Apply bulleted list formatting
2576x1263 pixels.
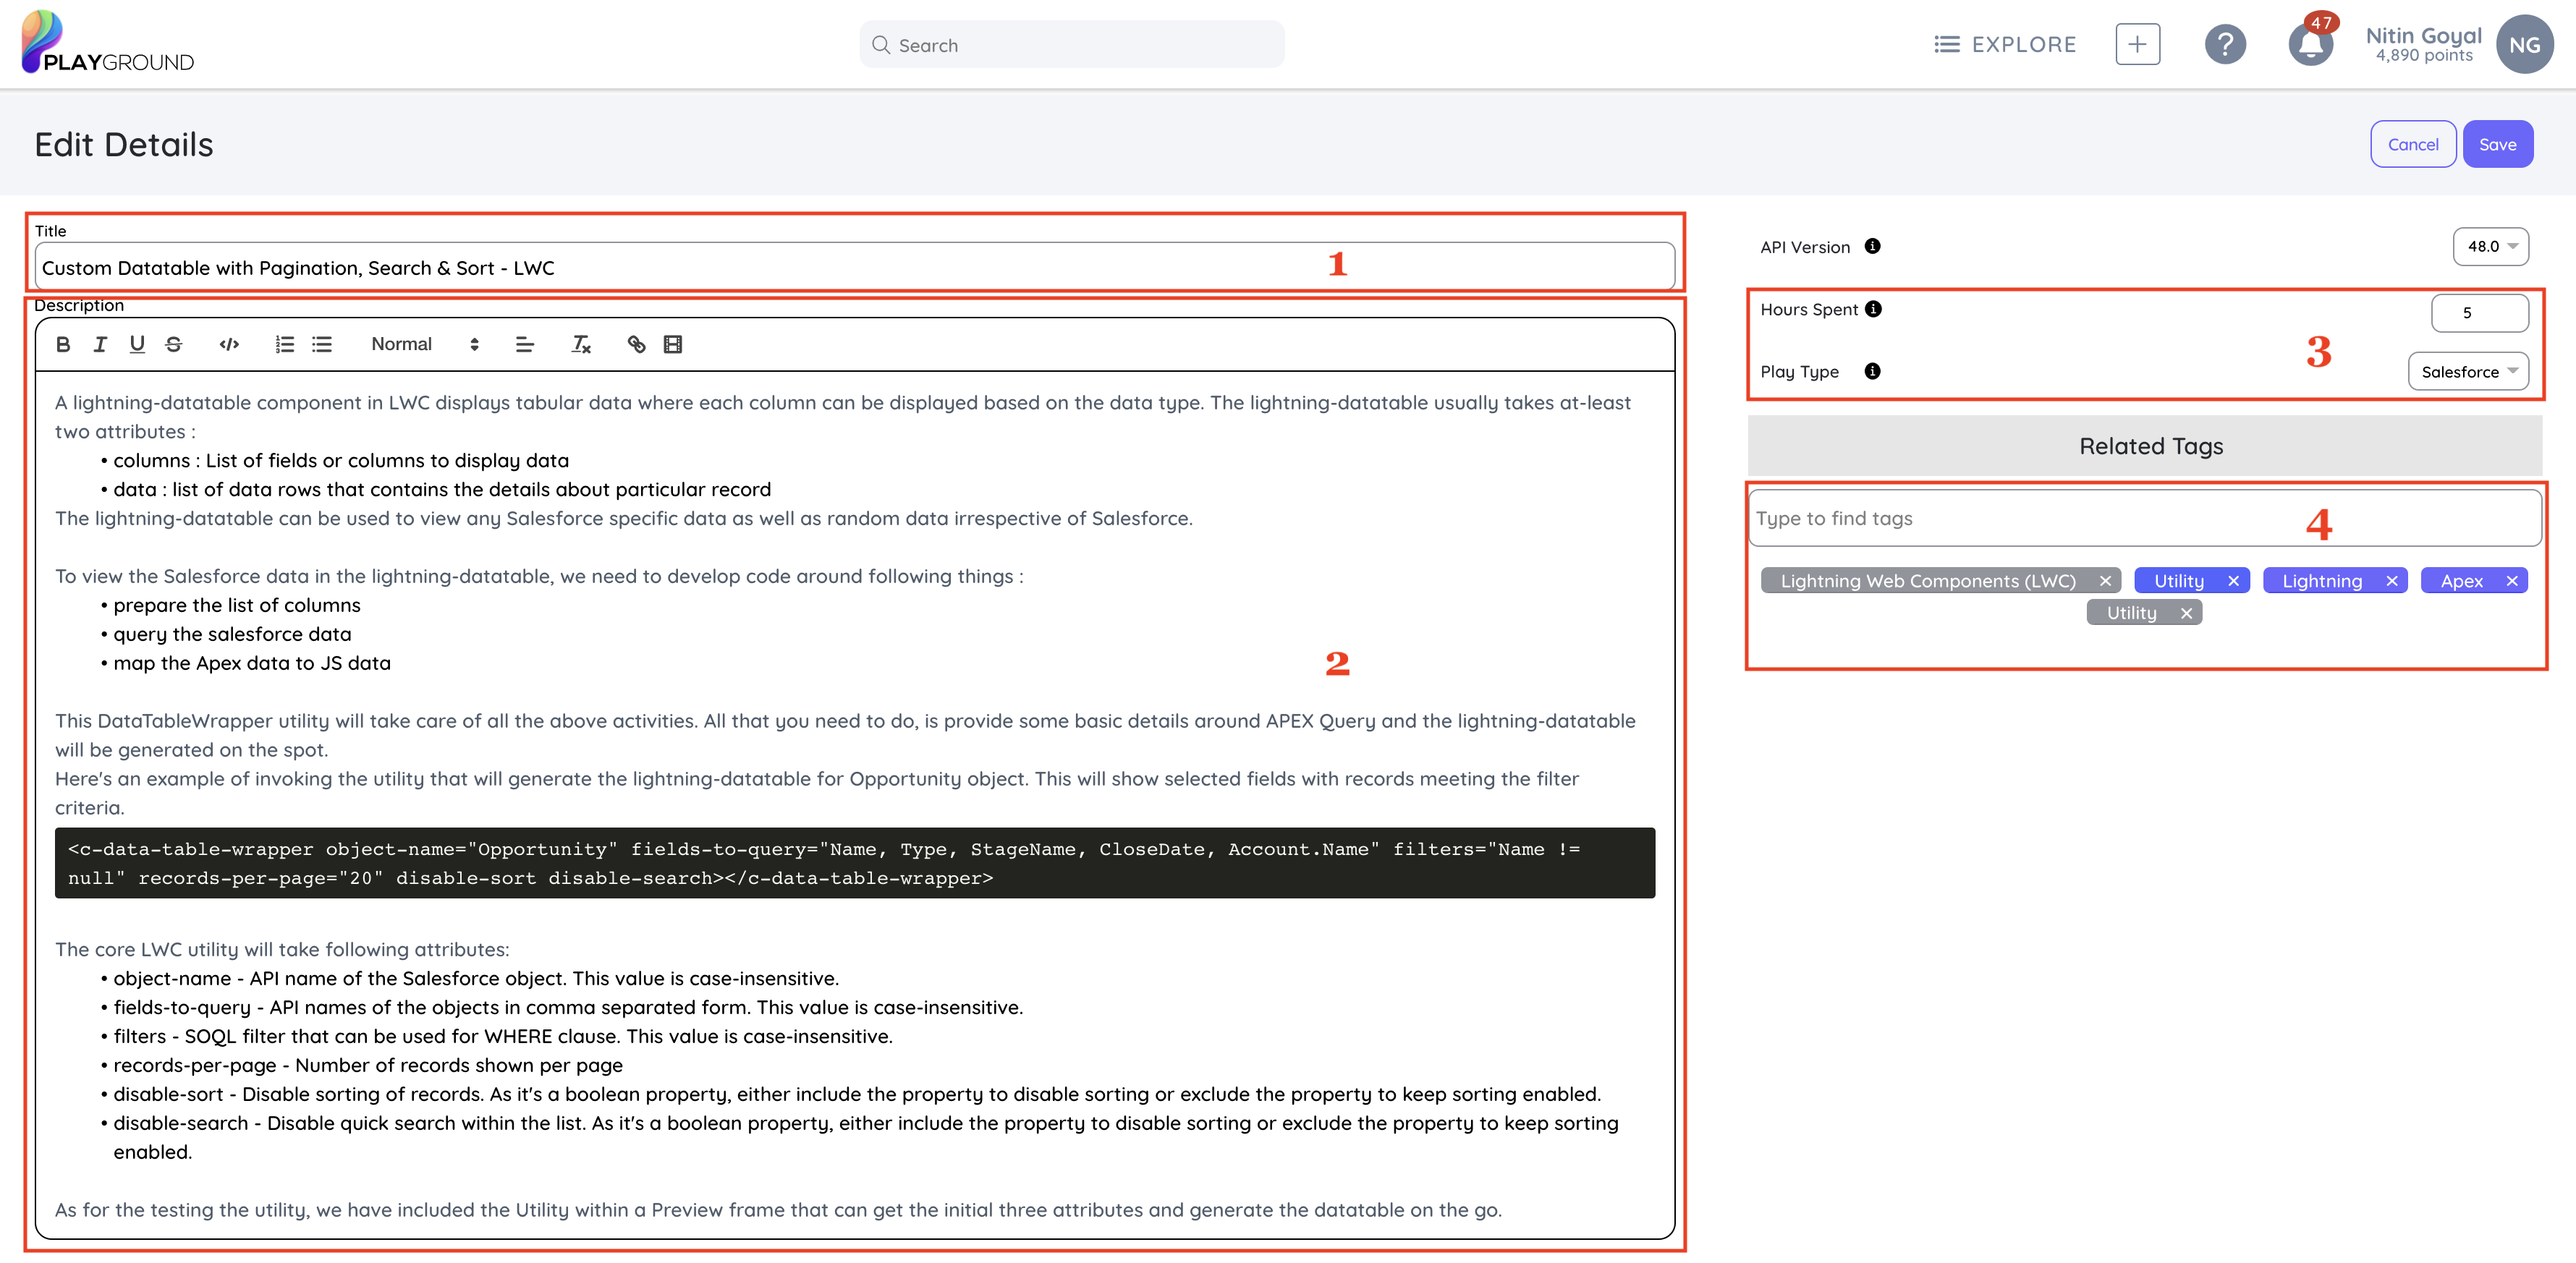click(322, 345)
